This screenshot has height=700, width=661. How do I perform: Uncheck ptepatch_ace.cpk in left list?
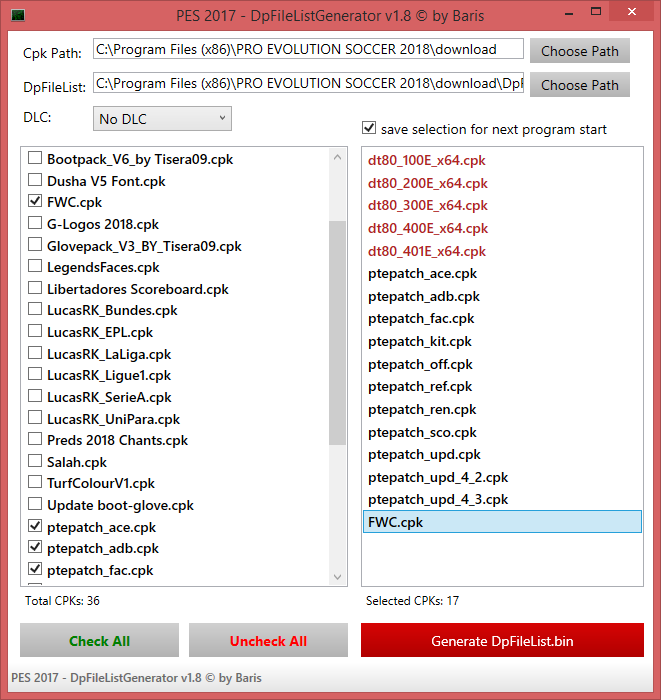35,526
